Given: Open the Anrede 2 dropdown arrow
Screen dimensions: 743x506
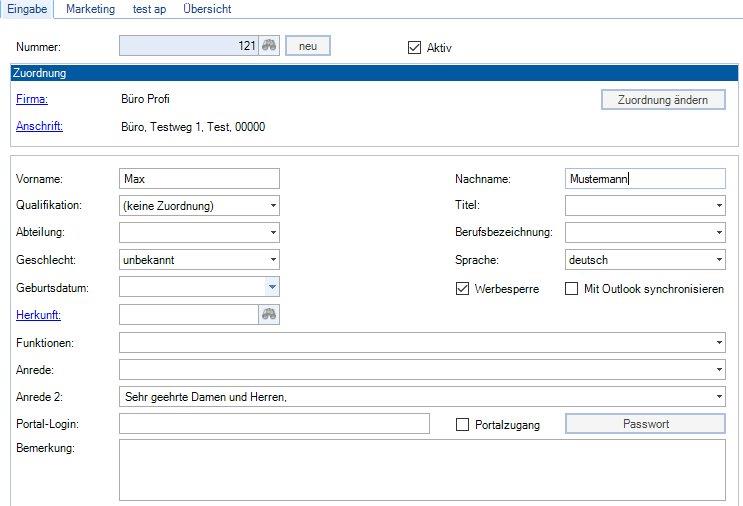Looking at the screenshot, I should tap(719, 397).
